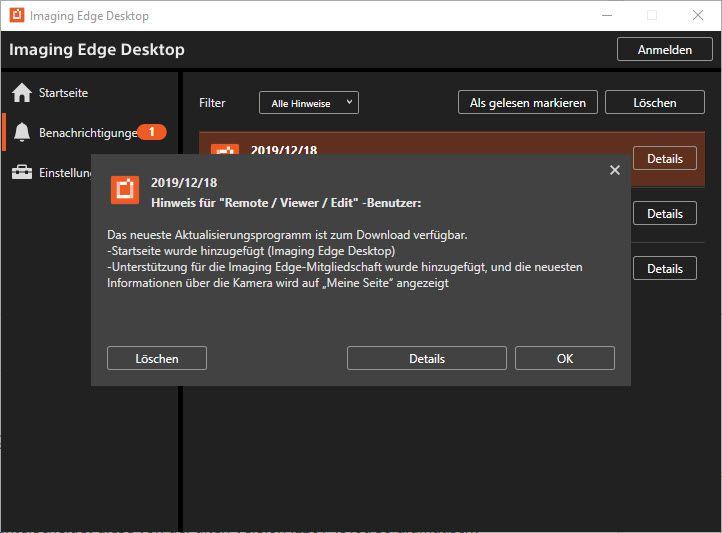Click the Anmelden button
The width and height of the screenshot is (722, 533).
(664, 49)
